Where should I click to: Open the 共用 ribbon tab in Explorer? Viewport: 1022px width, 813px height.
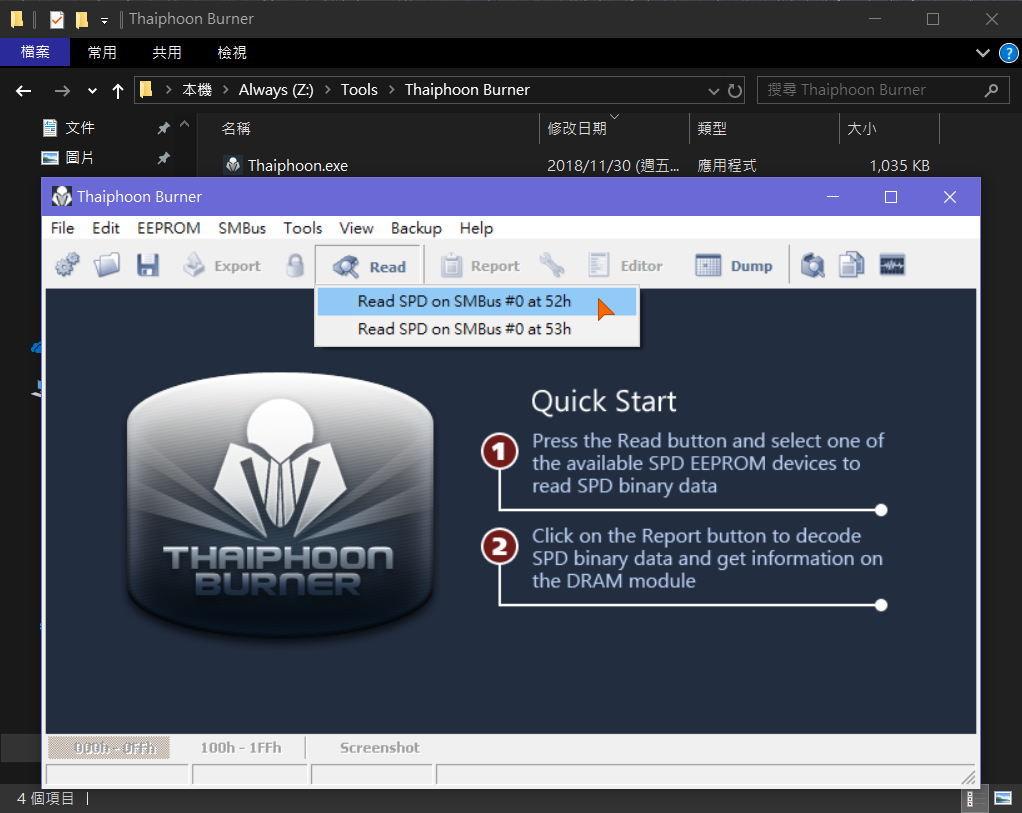[167, 52]
